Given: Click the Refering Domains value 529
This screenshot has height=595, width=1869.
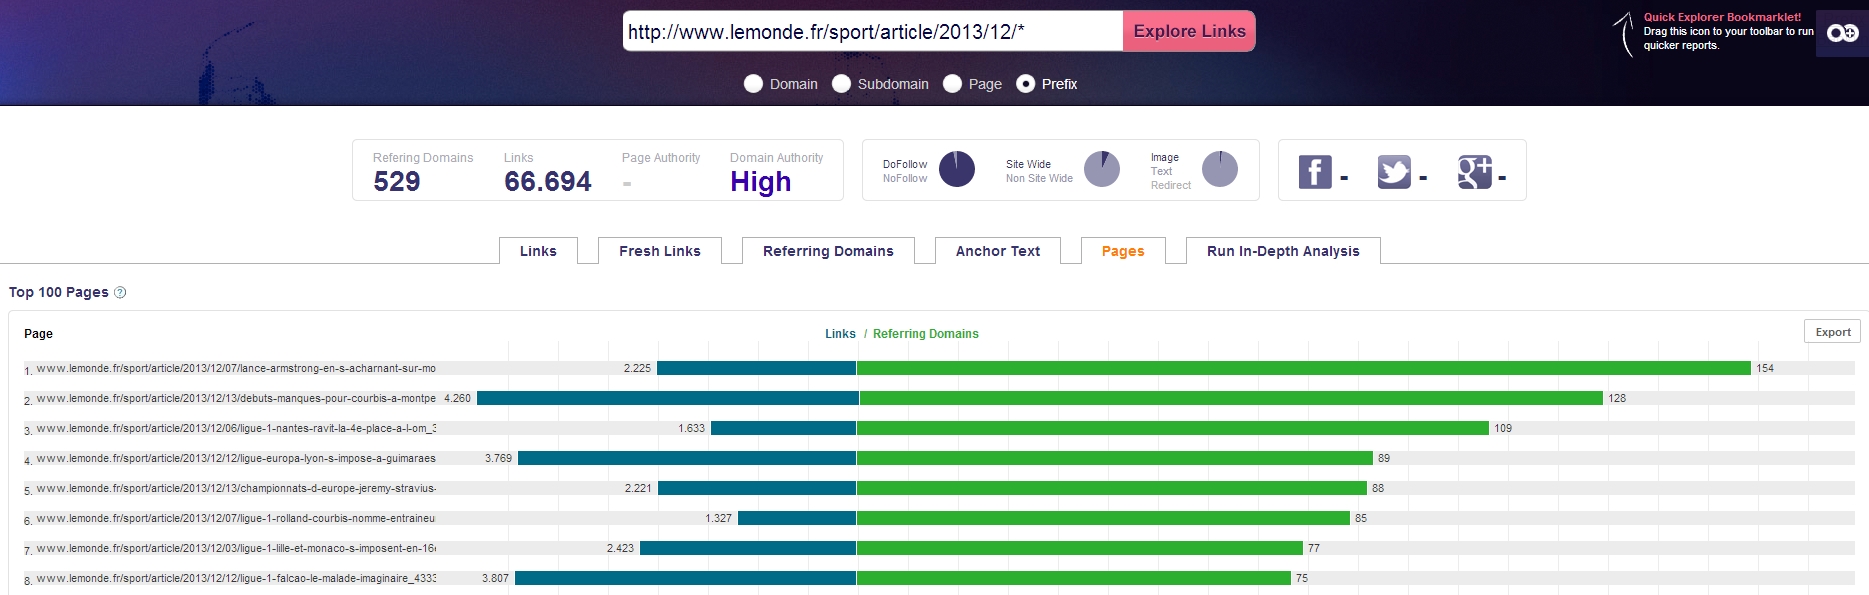Looking at the screenshot, I should tap(397, 181).
